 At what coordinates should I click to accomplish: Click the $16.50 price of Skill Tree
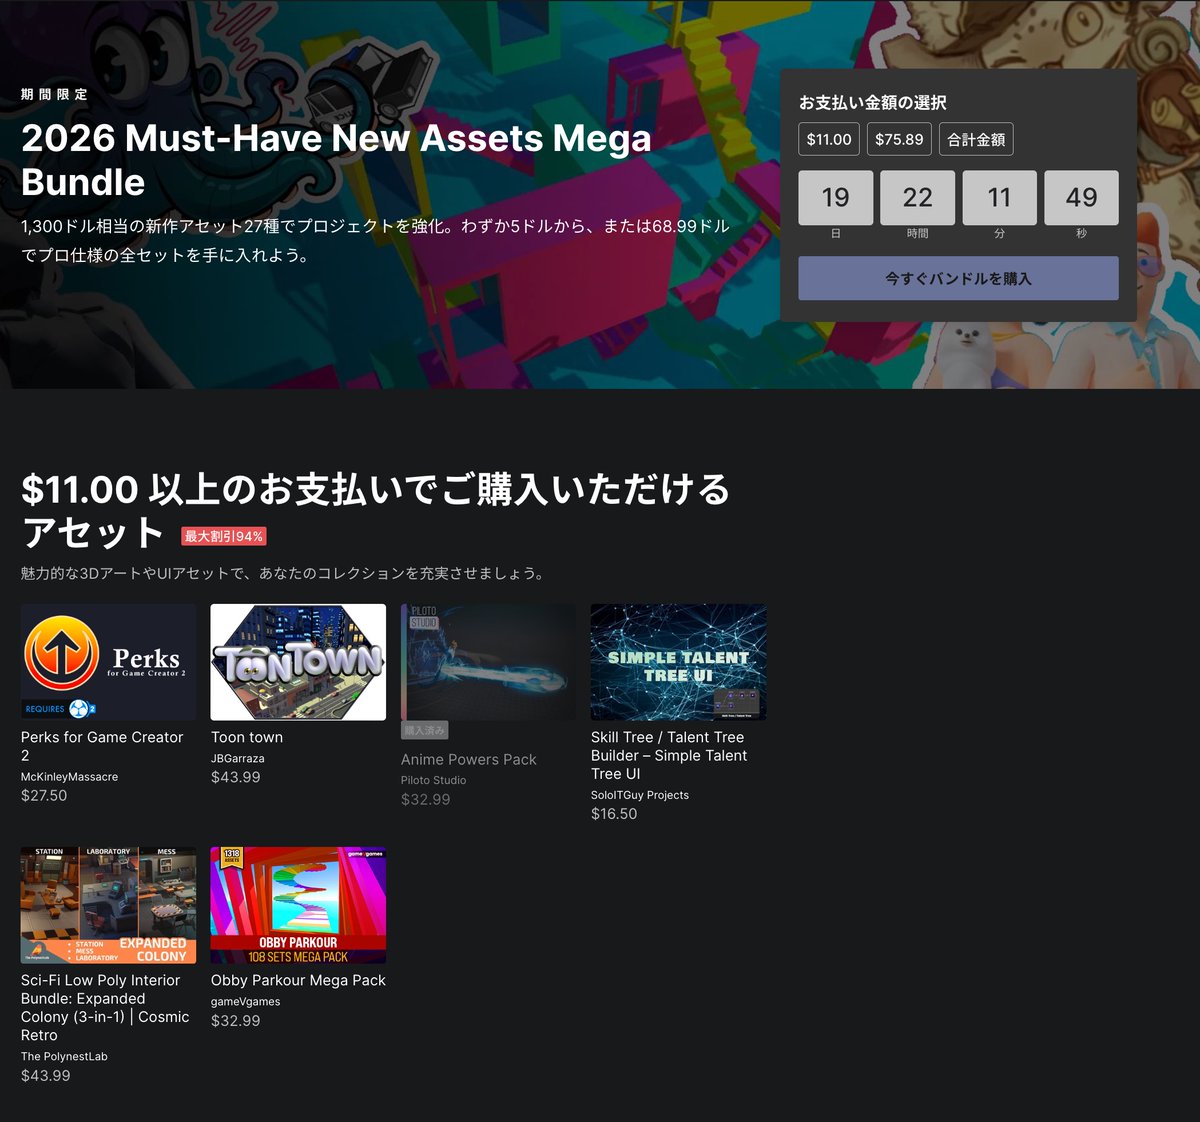pos(614,813)
